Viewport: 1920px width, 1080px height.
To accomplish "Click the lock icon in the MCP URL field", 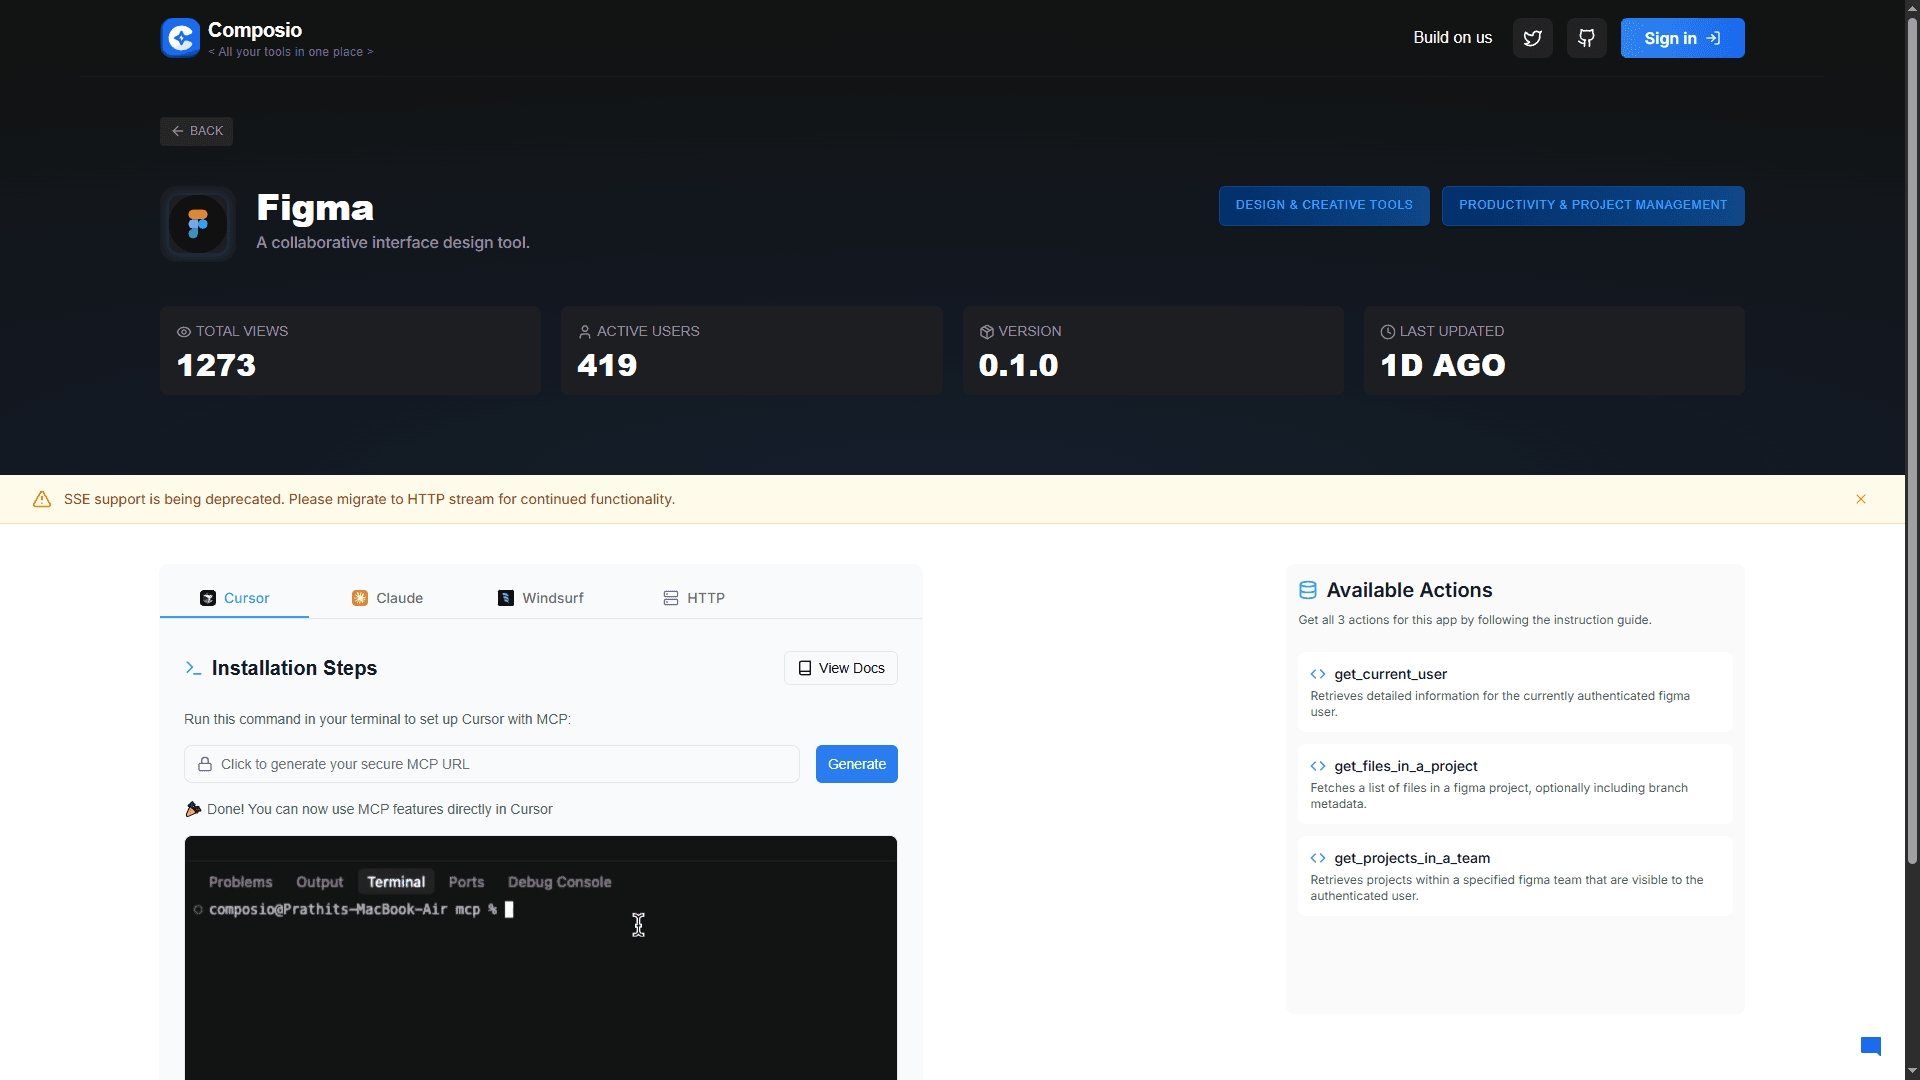I will point(205,764).
